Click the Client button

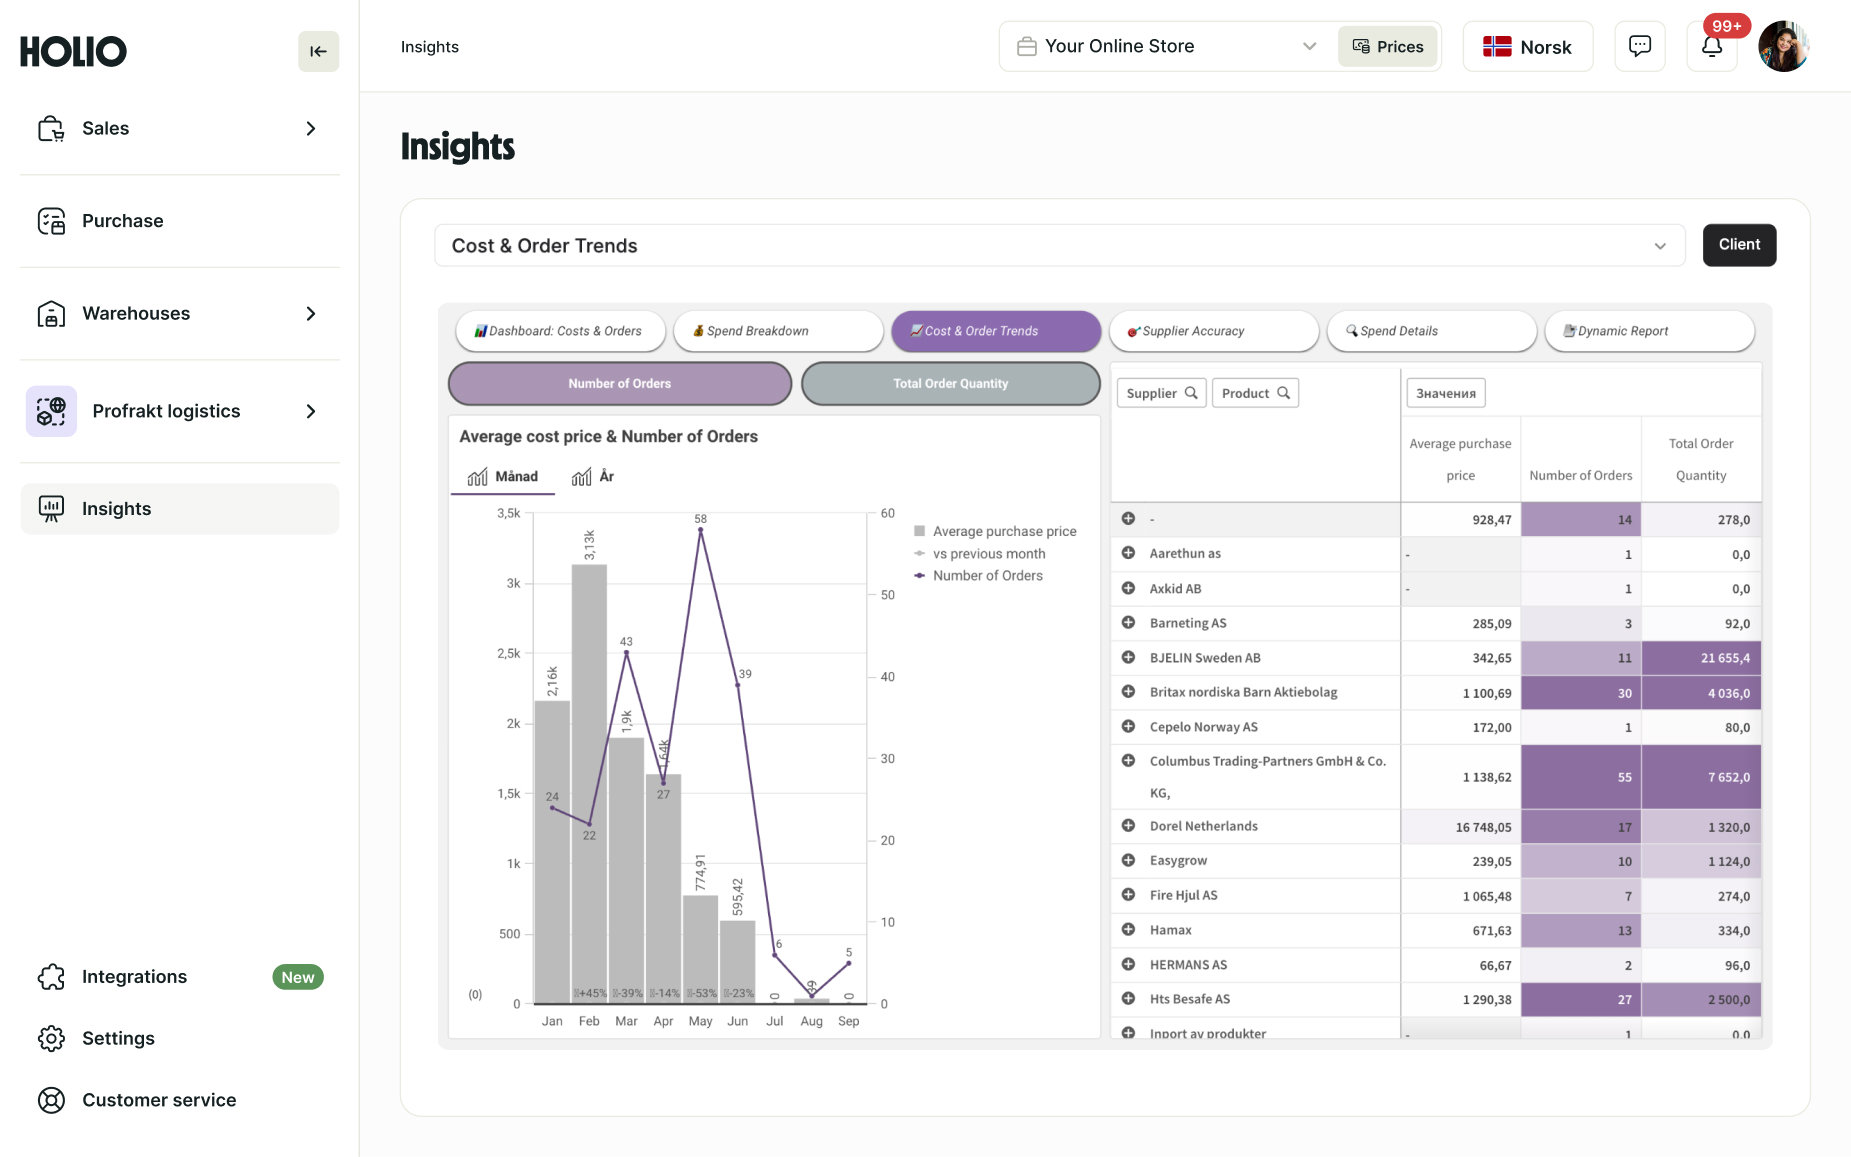[1739, 245]
